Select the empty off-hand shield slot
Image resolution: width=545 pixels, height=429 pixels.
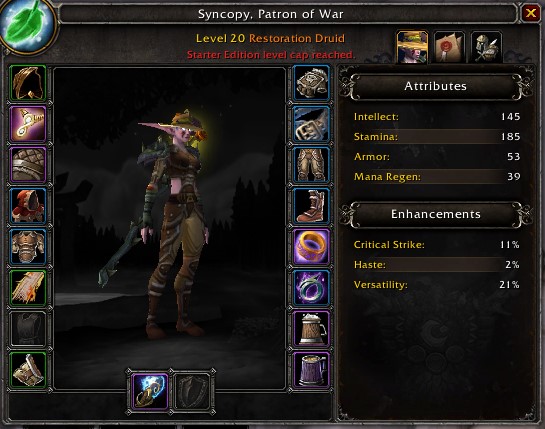(192, 391)
